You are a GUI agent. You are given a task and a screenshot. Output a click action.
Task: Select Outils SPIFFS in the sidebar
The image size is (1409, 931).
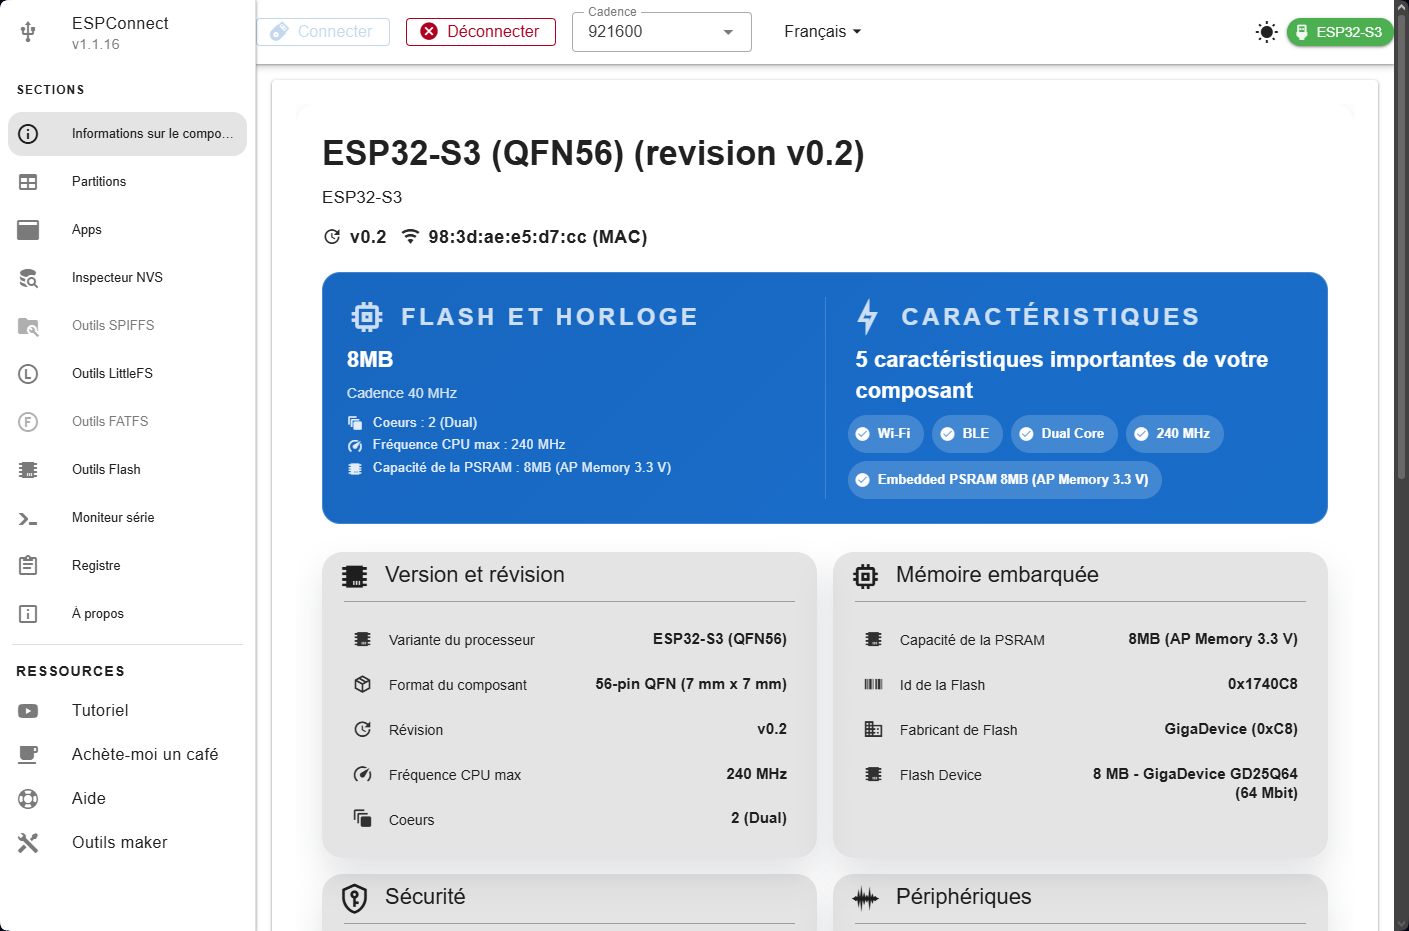tap(127, 326)
